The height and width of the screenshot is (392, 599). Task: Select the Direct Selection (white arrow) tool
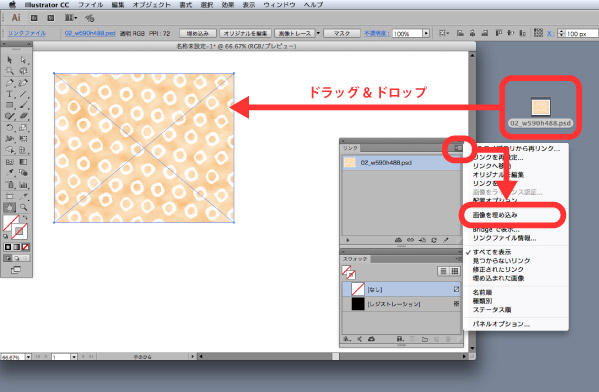coord(23,60)
